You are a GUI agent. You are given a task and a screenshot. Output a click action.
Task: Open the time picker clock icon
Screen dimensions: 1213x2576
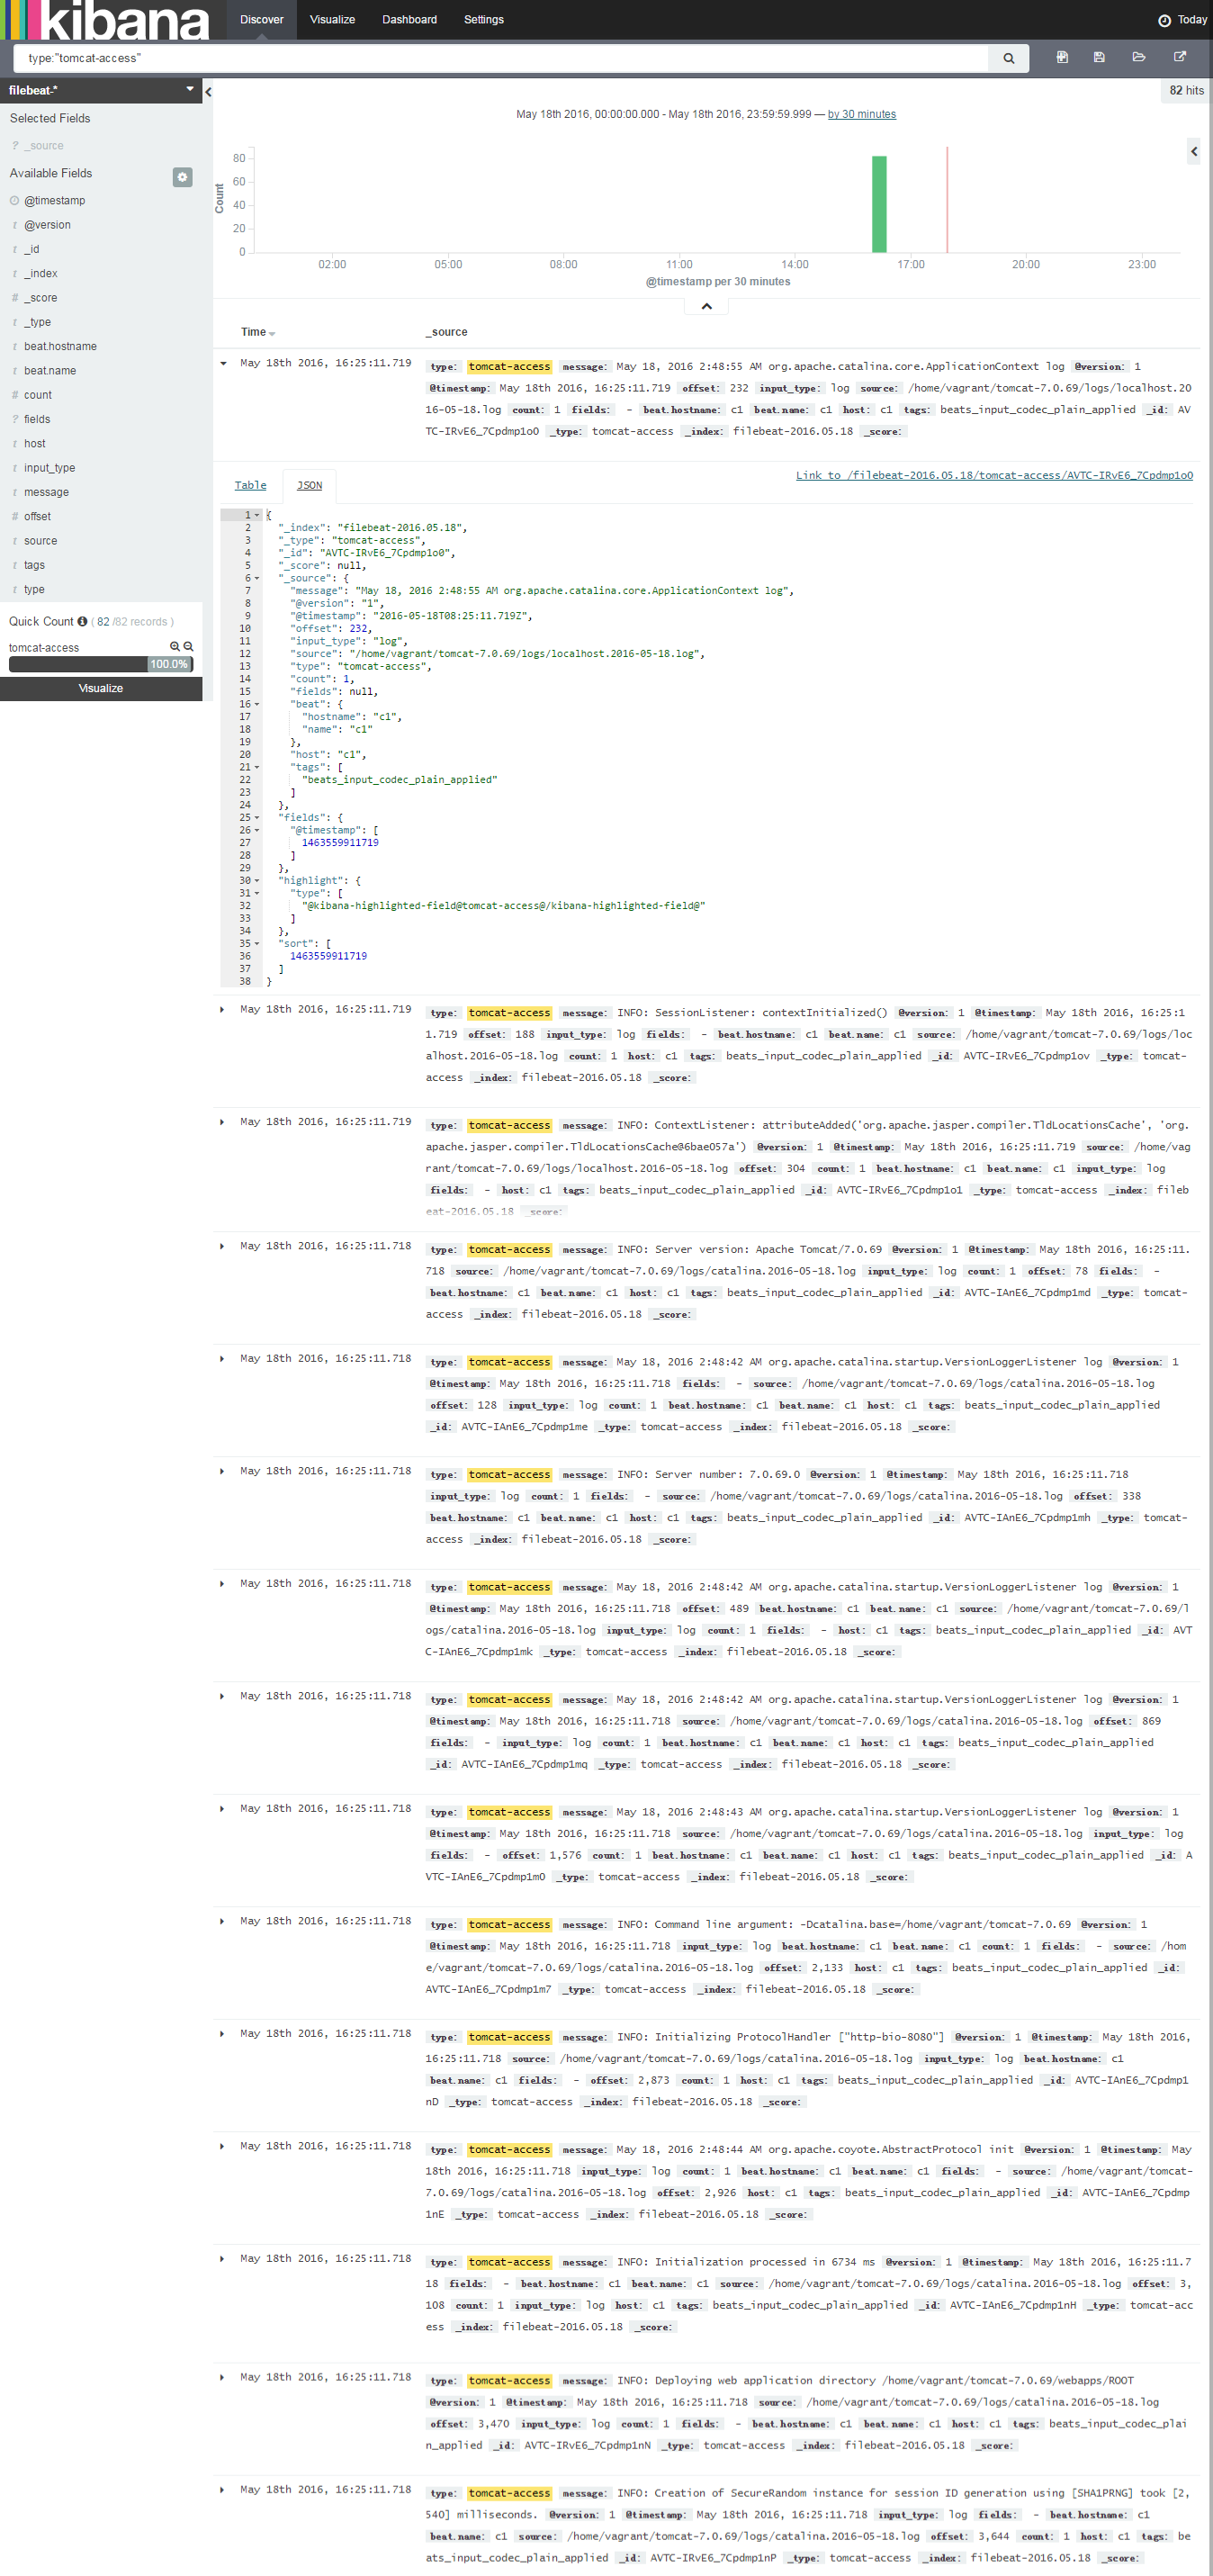[x=1164, y=20]
